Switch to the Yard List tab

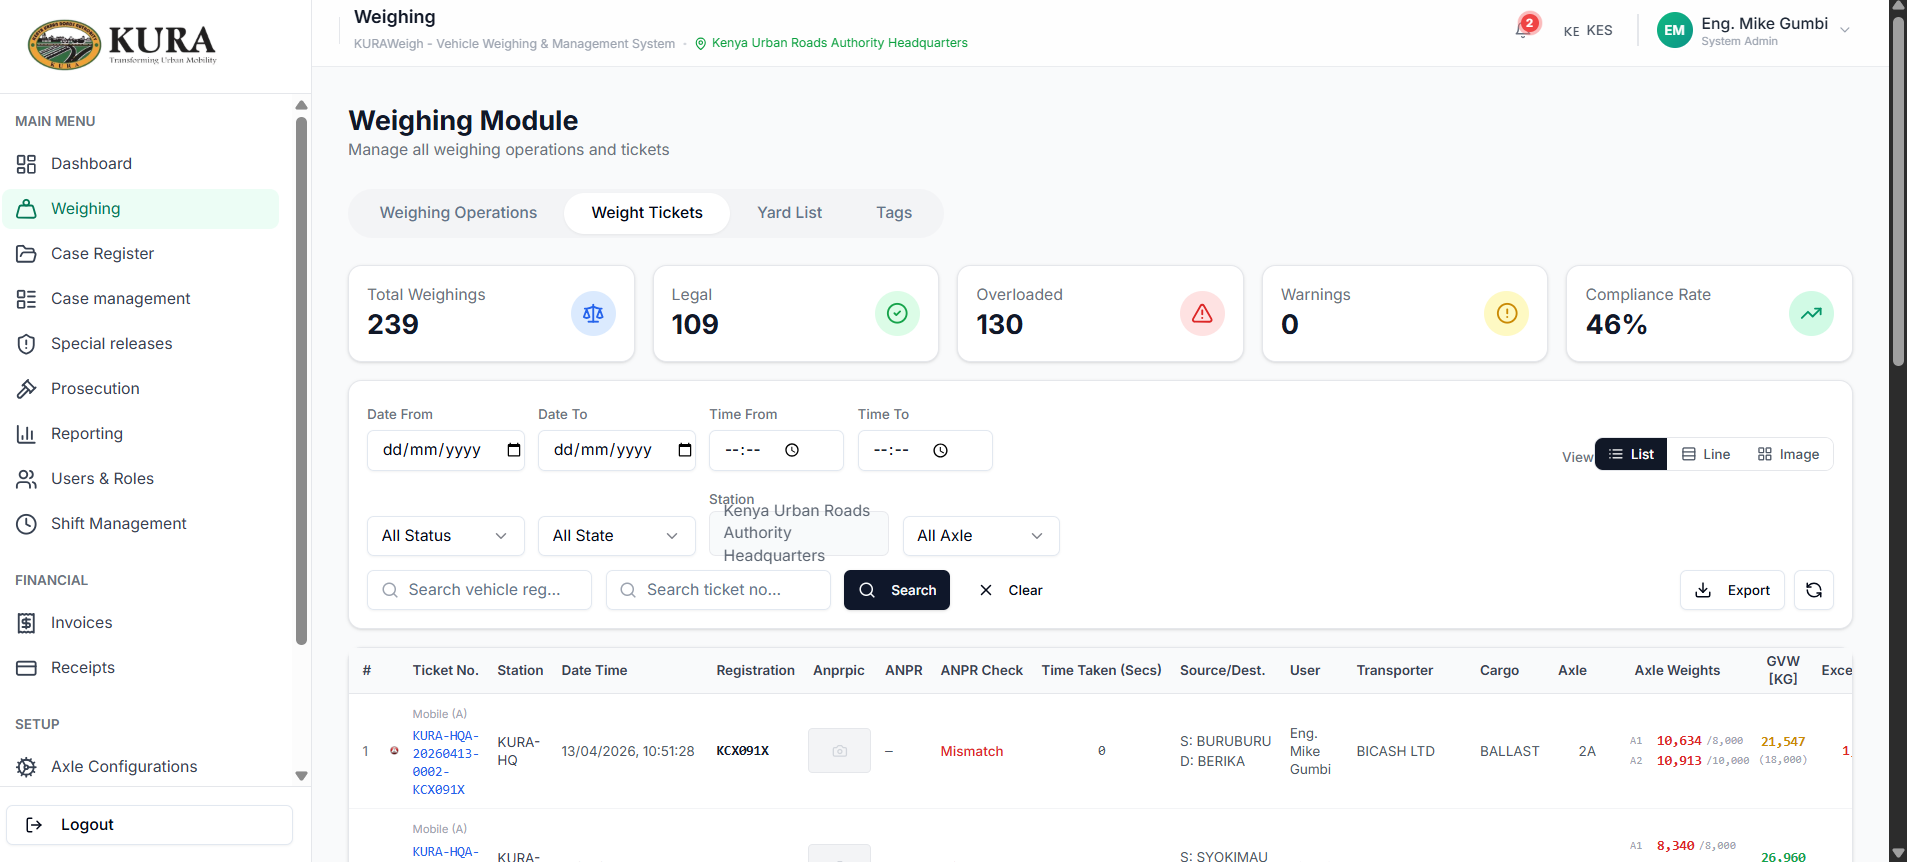coord(789,213)
